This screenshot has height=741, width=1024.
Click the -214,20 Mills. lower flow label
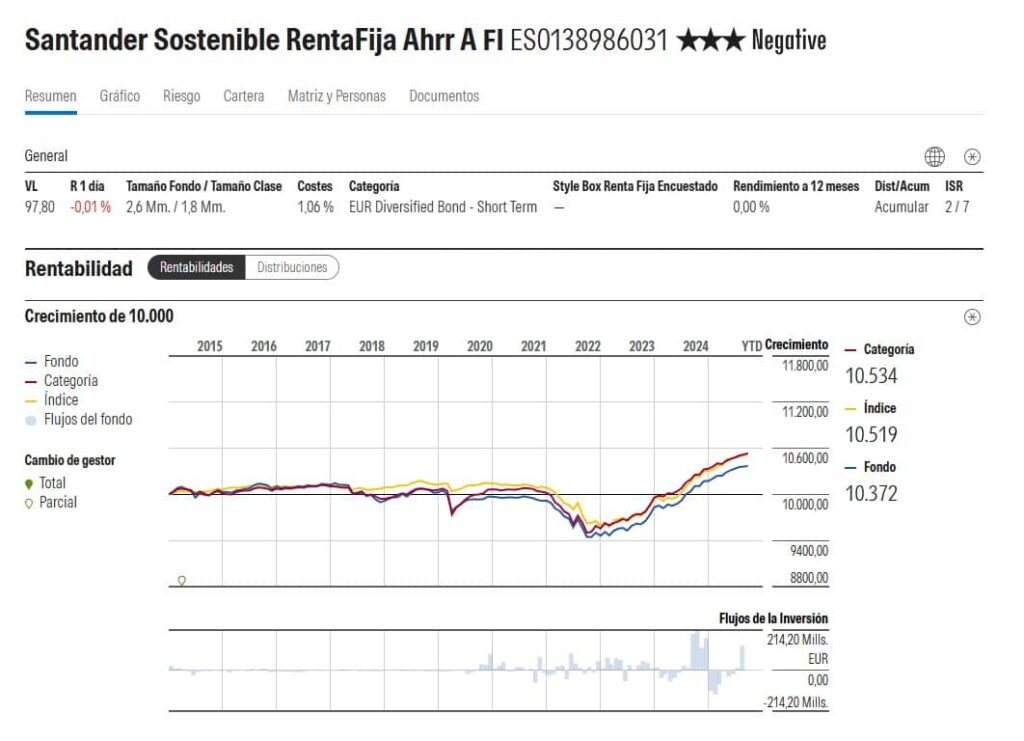pos(796,702)
